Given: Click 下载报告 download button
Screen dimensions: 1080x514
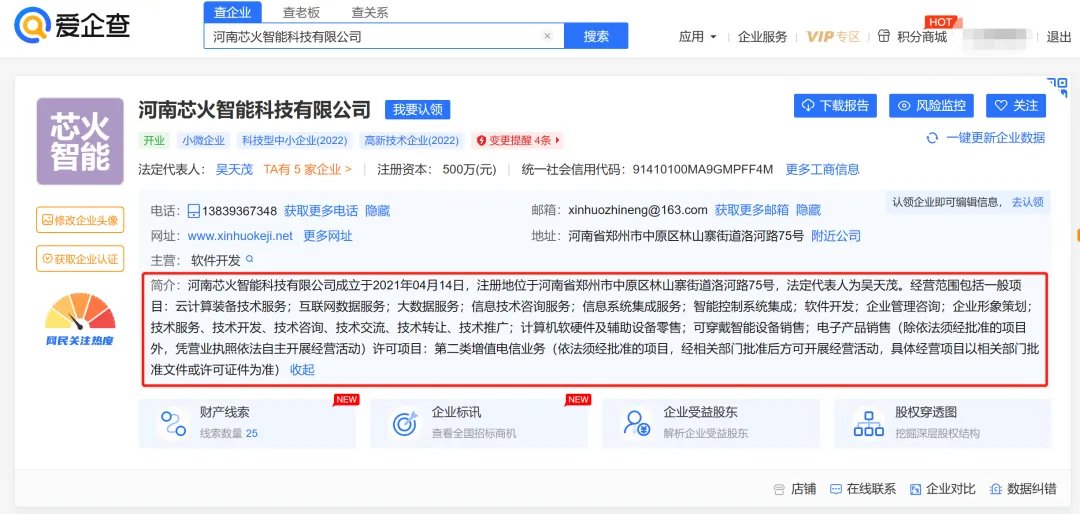Looking at the screenshot, I should click(x=835, y=106).
